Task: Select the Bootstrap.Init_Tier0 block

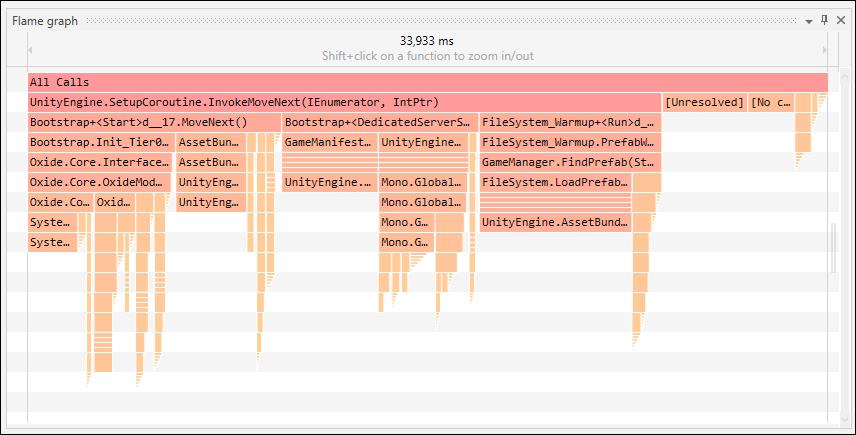Action: click(100, 142)
